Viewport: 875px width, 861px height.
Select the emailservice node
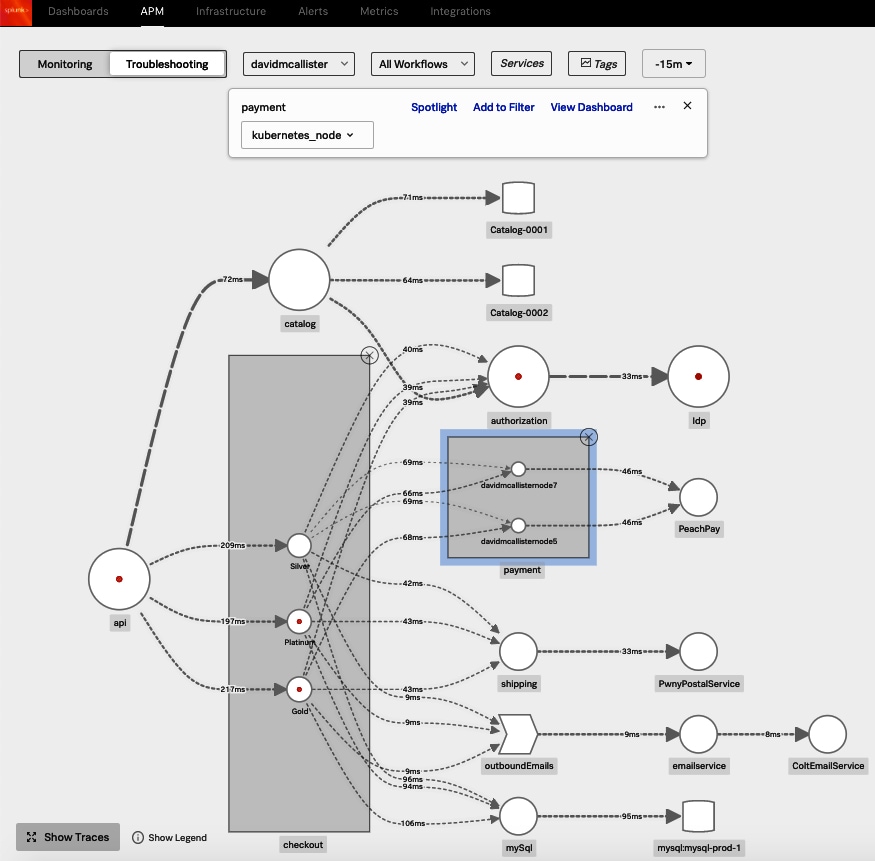(x=698, y=734)
